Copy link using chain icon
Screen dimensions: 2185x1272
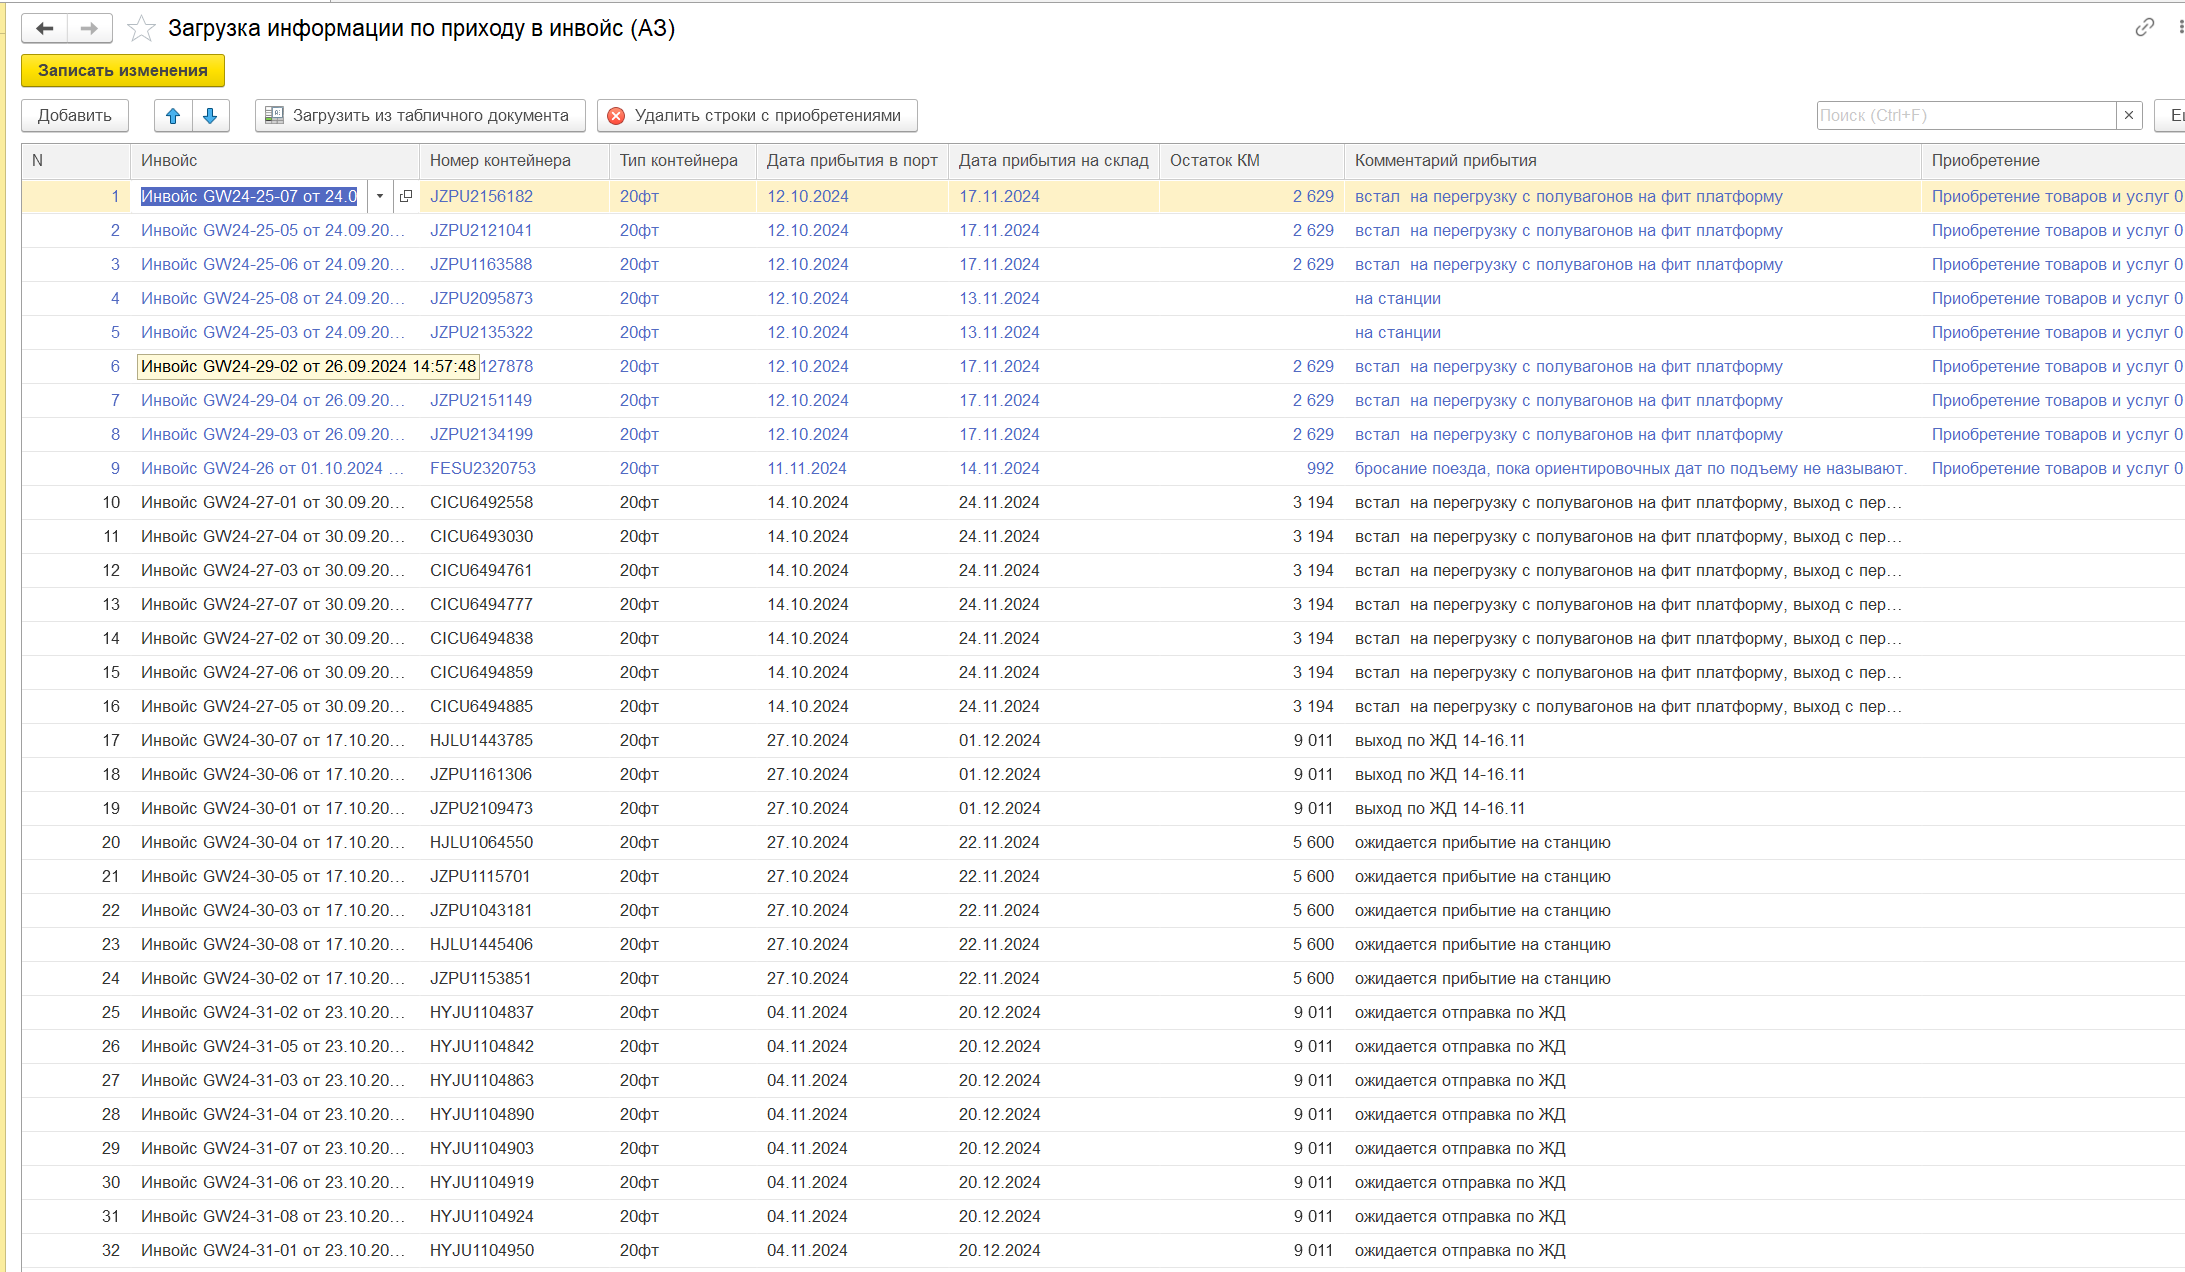(2144, 28)
